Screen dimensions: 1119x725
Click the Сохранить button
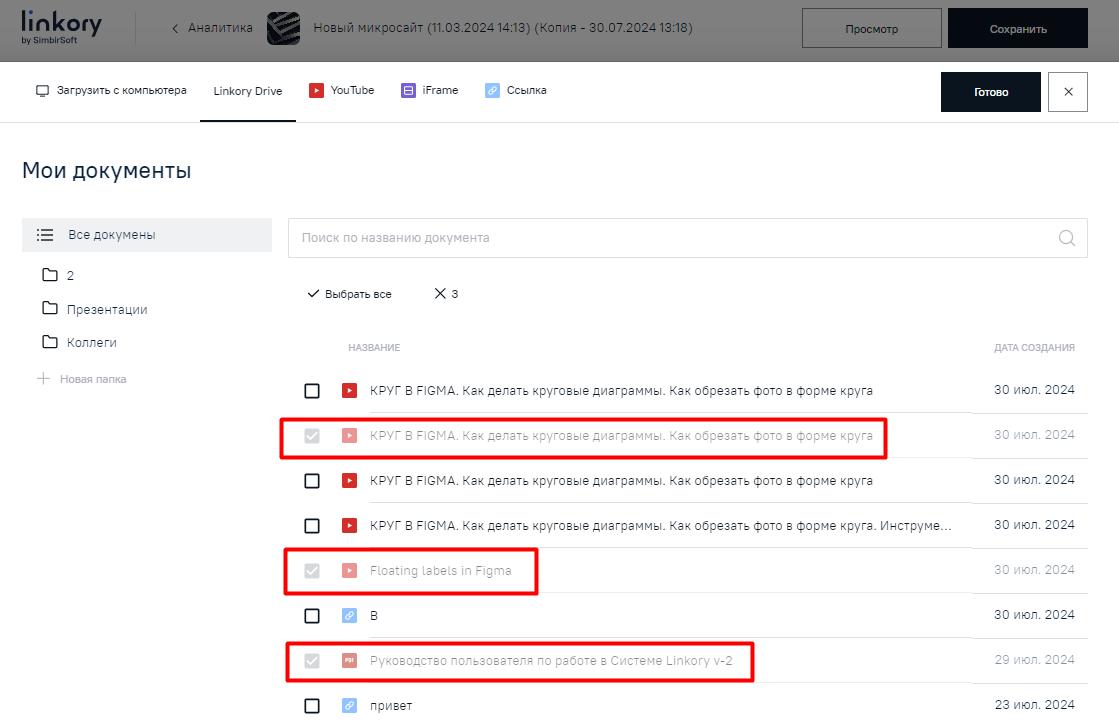1017,29
